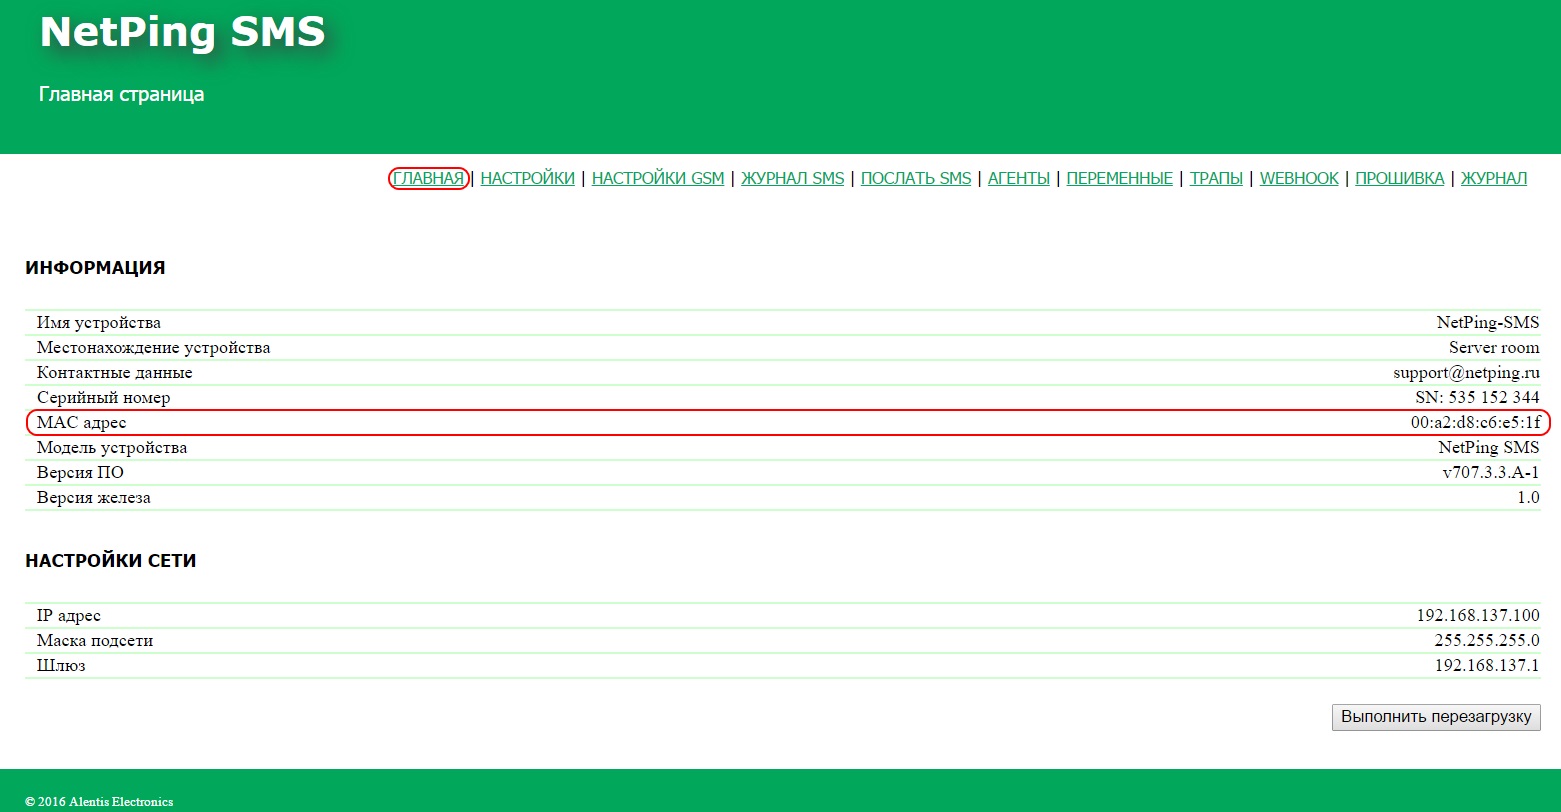Select the gateway value 192.168.137.1
Screen dimensions: 1561x812
point(1487,666)
